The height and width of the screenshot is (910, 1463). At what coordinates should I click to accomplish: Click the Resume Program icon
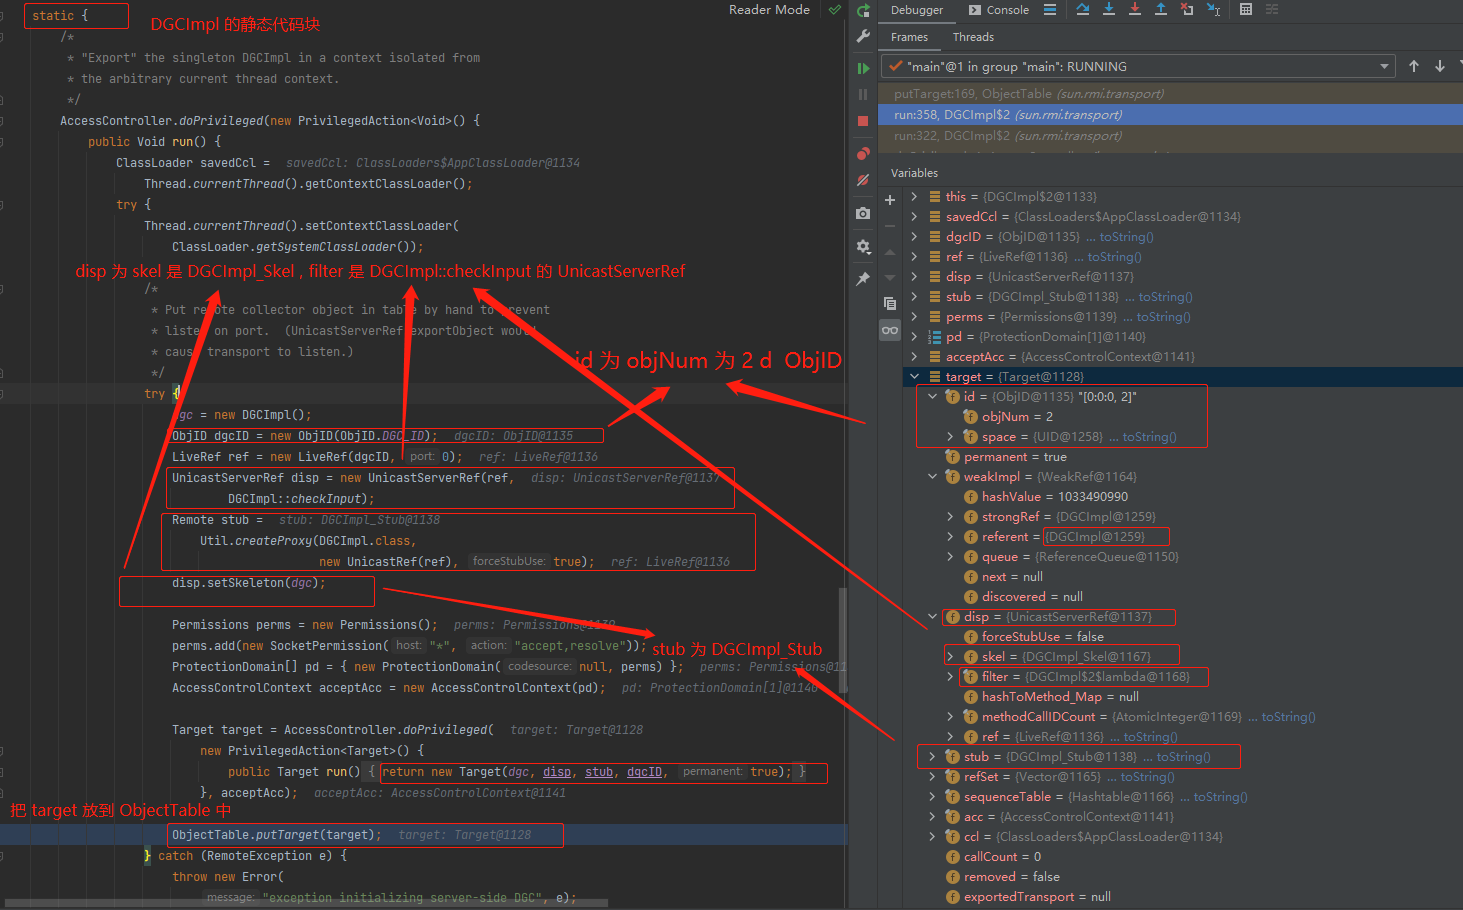click(x=863, y=68)
